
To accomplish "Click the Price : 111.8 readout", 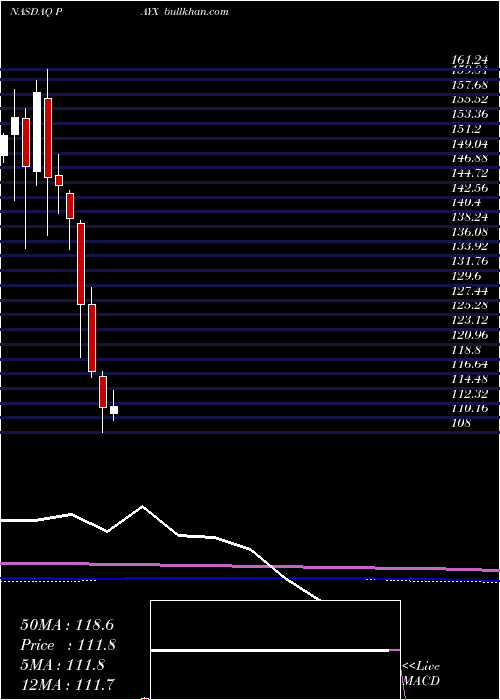I will (x=68, y=645).
